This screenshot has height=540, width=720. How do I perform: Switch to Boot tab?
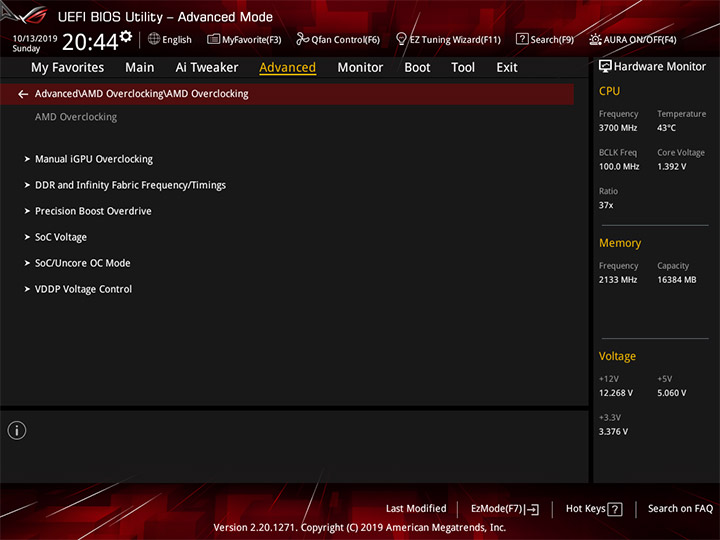point(417,68)
